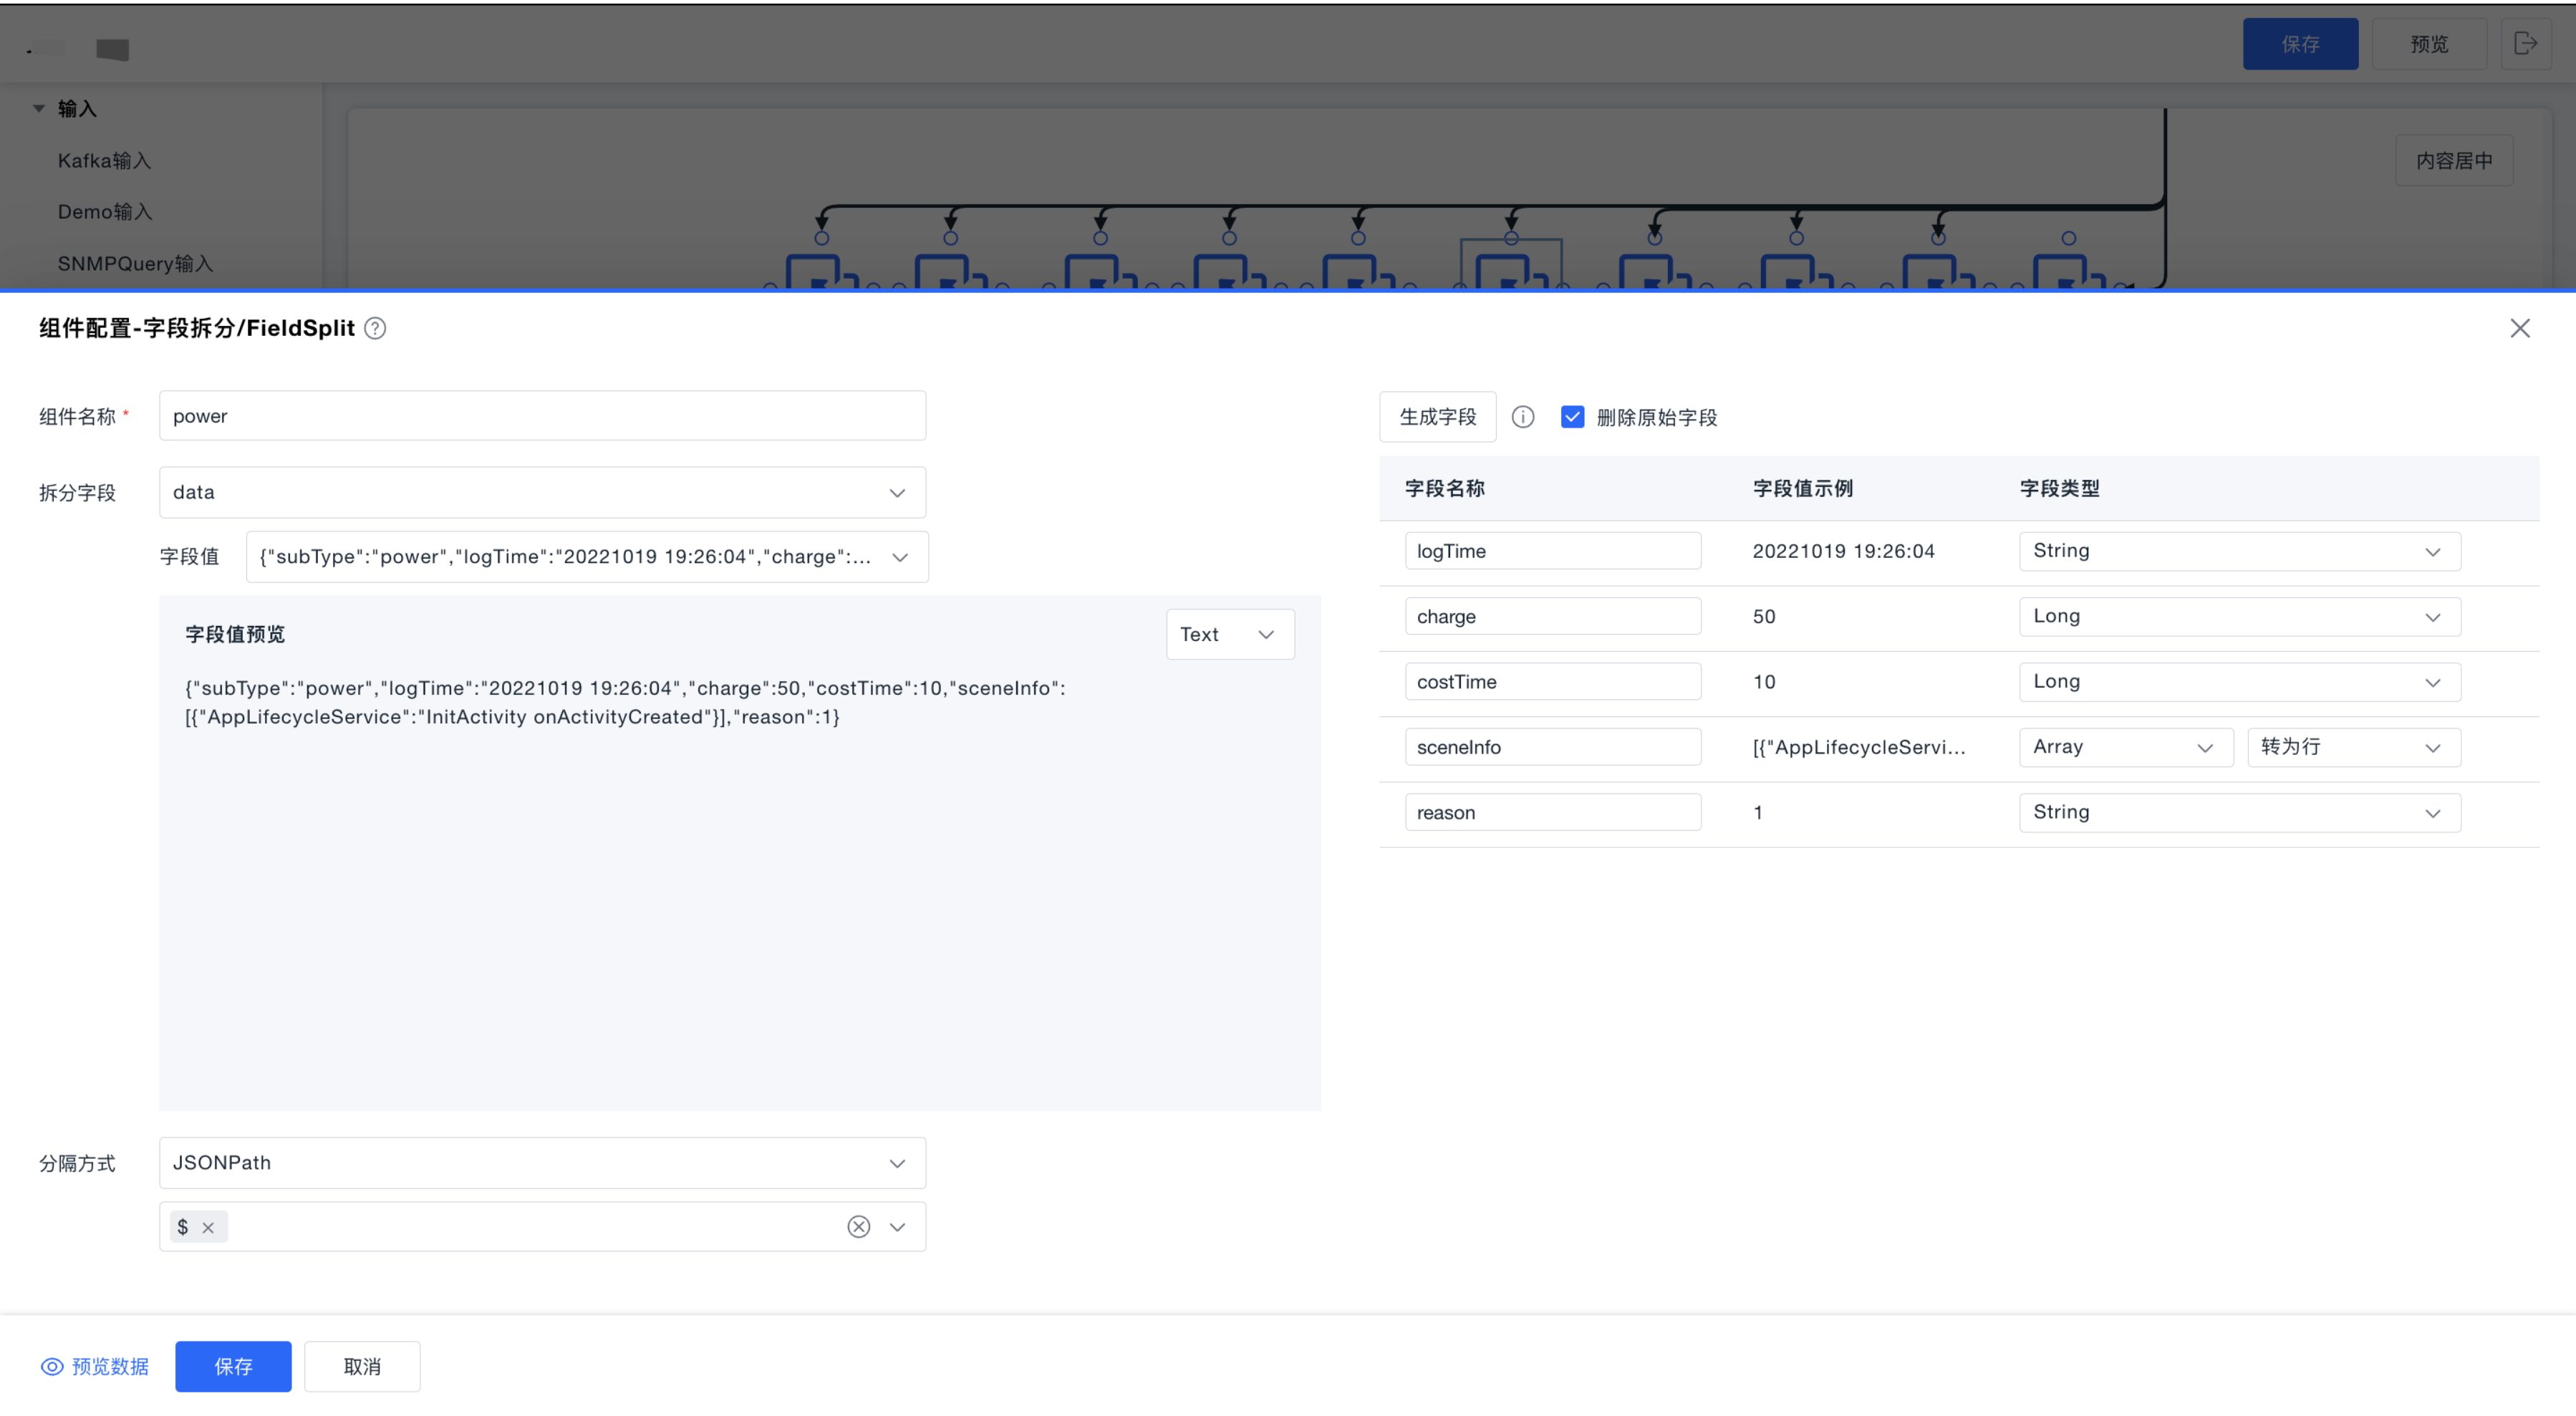Collapse the 输入 tree section
Image resolution: width=2576 pixels, height=1416 pixels.
point(39,108)
